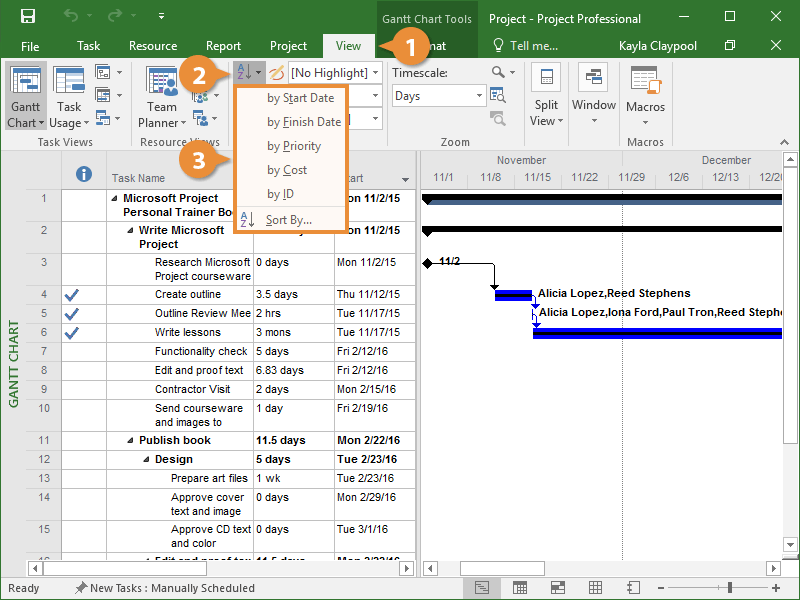This screenshot has height=600, width=800.
Task: Select sort by Finish Date
Action: (x=303, y=122)
